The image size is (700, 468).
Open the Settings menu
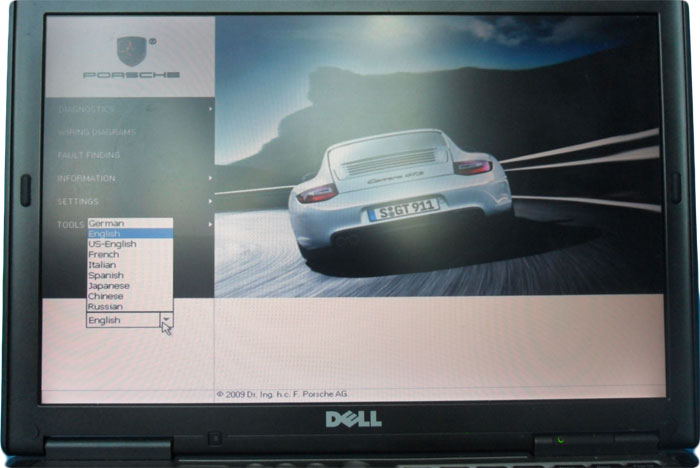[78, 202]
